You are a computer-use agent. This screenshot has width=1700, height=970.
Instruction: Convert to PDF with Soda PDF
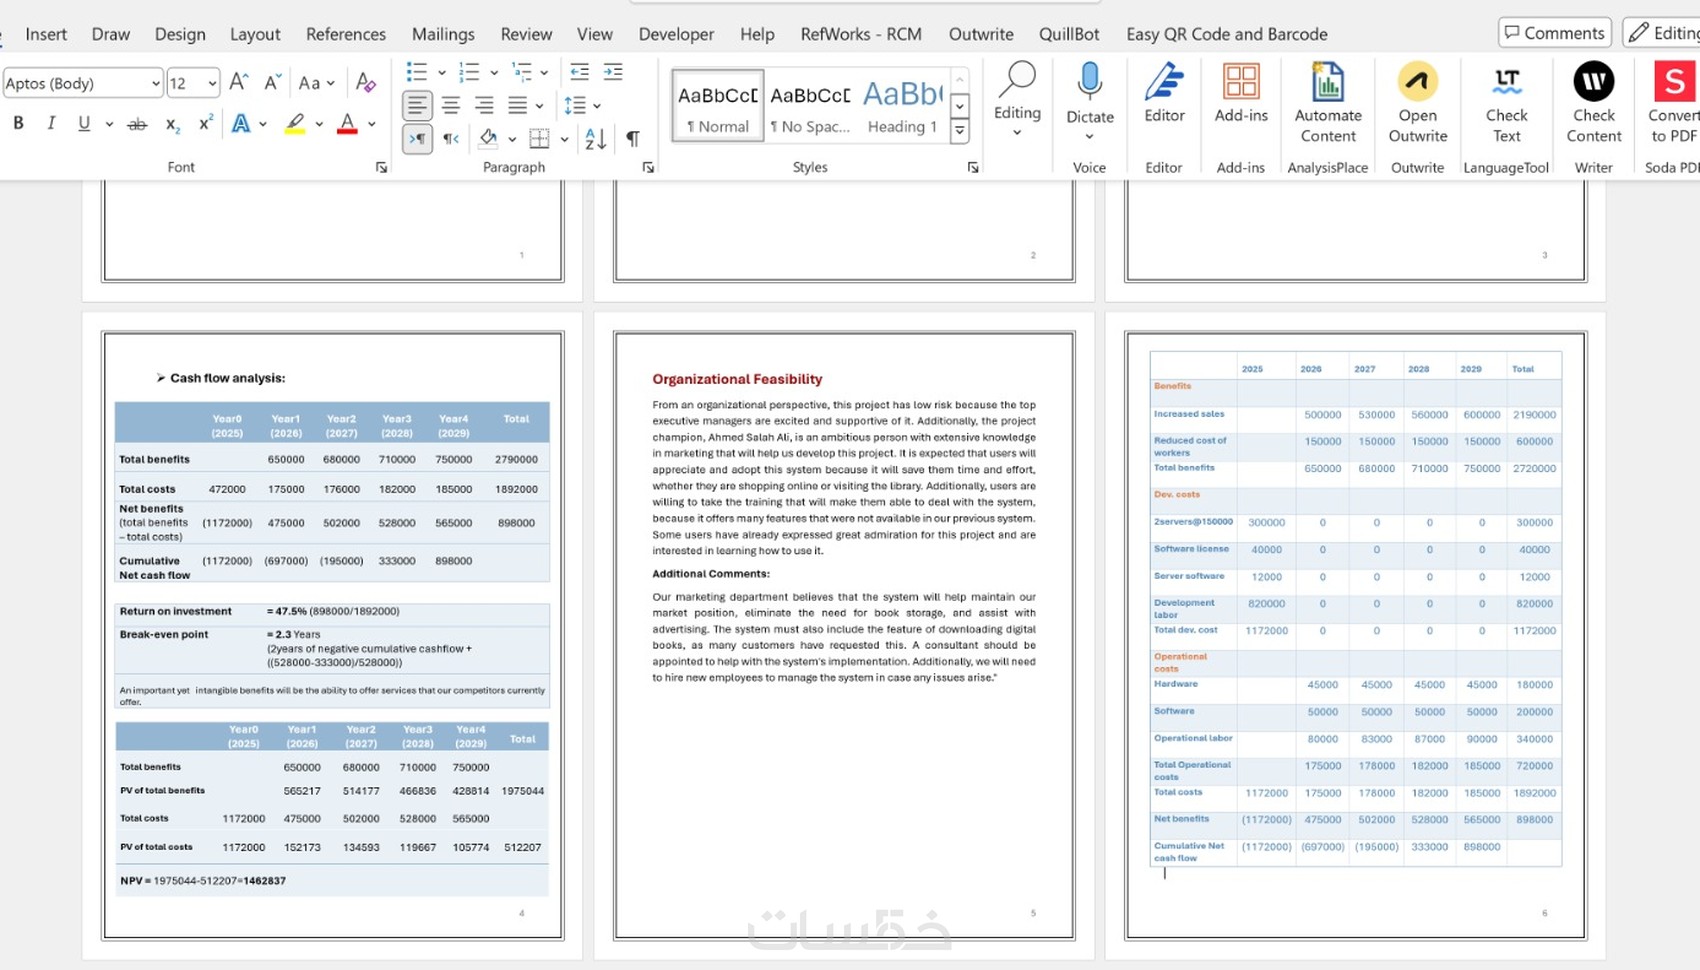click(x=1673, y=103)
